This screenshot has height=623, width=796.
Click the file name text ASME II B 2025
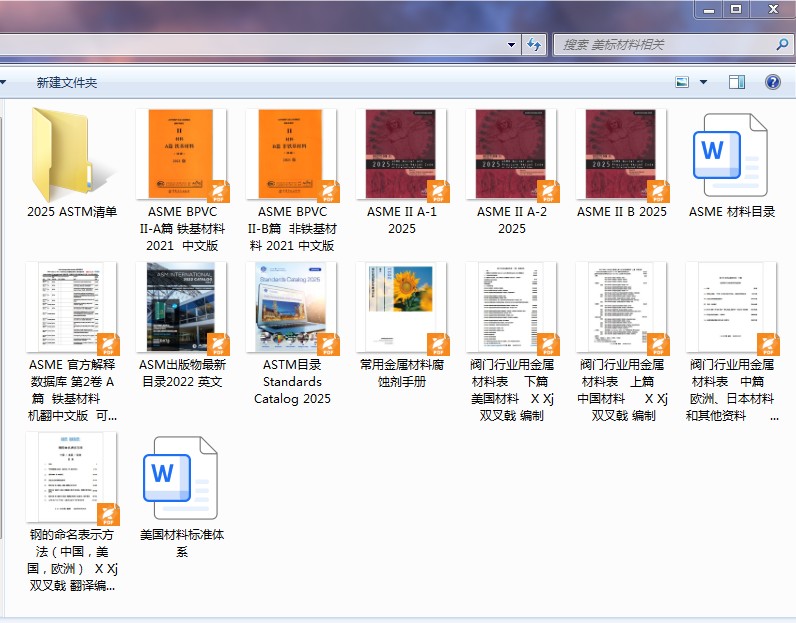(x=622, y=212)
